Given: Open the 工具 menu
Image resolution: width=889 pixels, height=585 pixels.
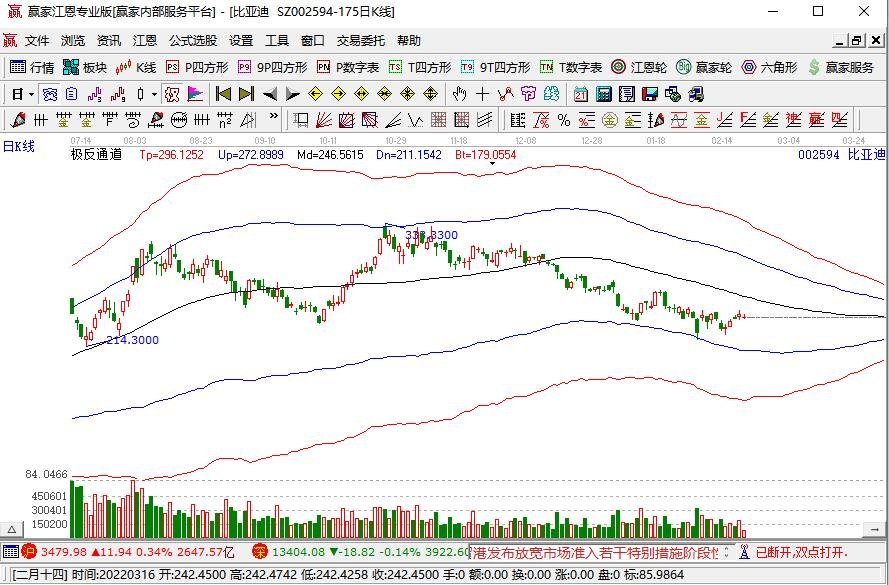Looking at the screenshot, I should (277, 40).
